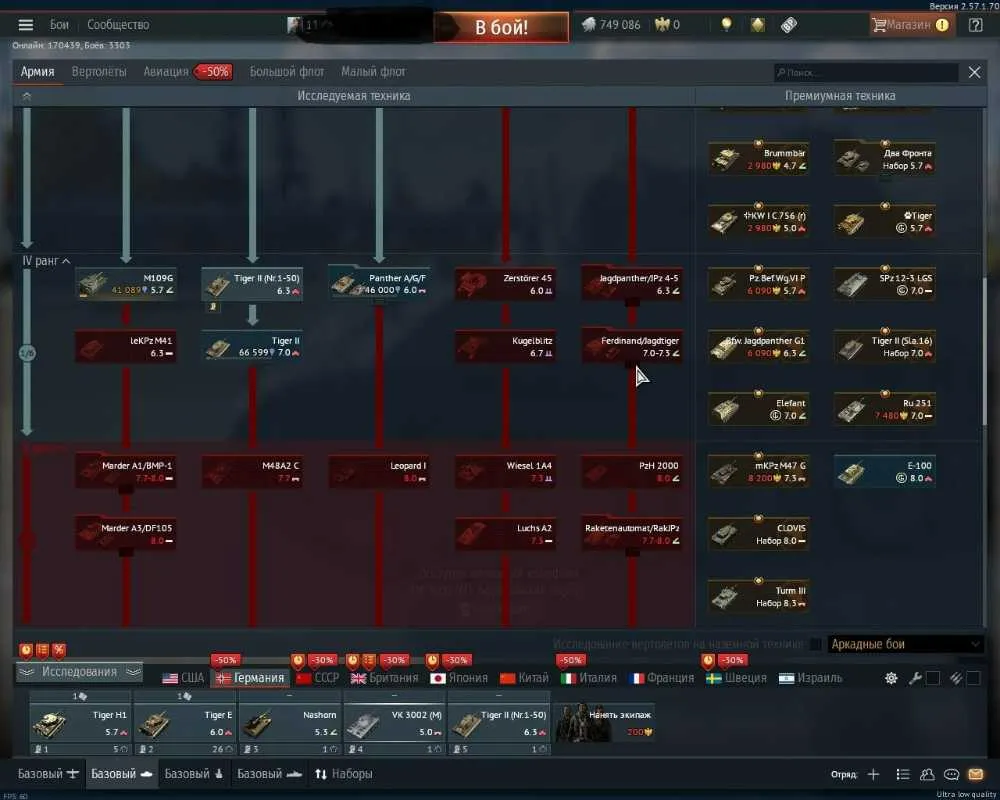Open the contacts people icon
The height and width of the screenshot is (800, 1000).
pyautogui.click(x=927, y=774)
